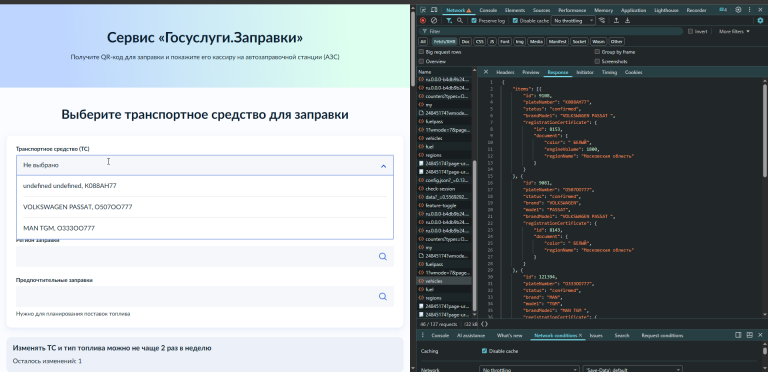Enable the Invert filter checkbox
The width and height of the screenshot is (768, 372).
pyautogui.click(x=690, y=31)
